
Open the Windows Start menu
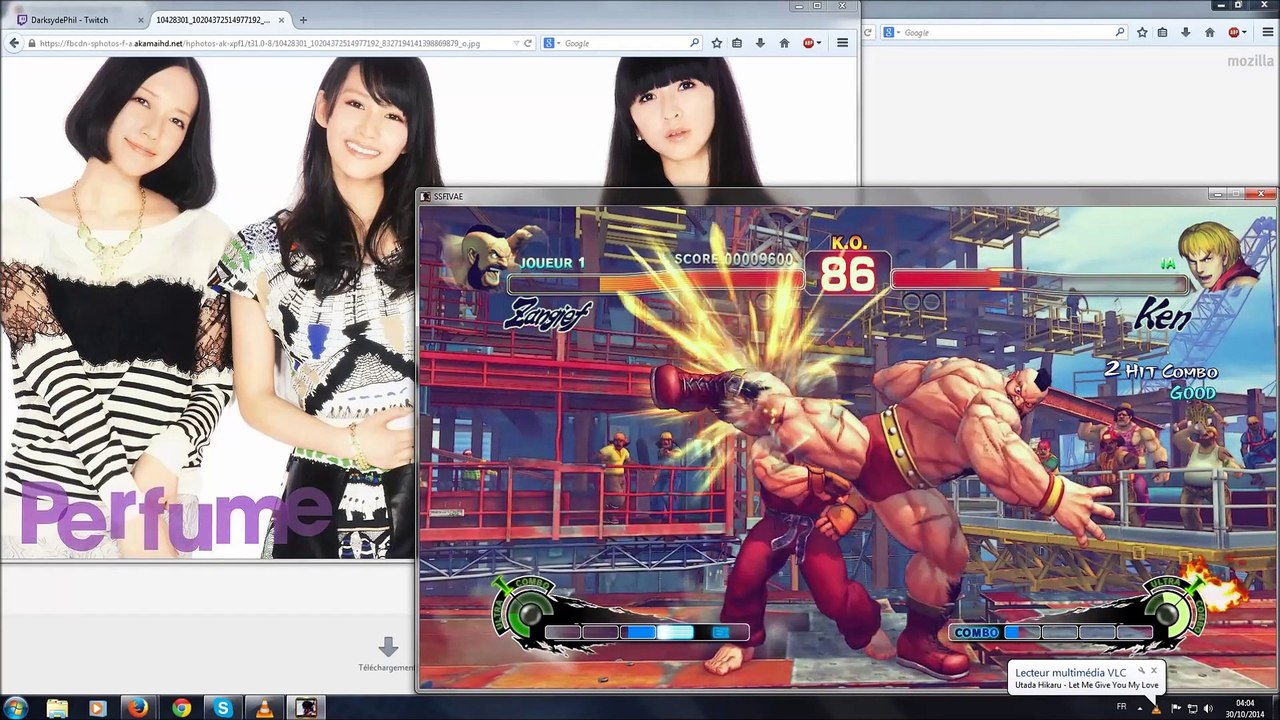pos(15,707)
